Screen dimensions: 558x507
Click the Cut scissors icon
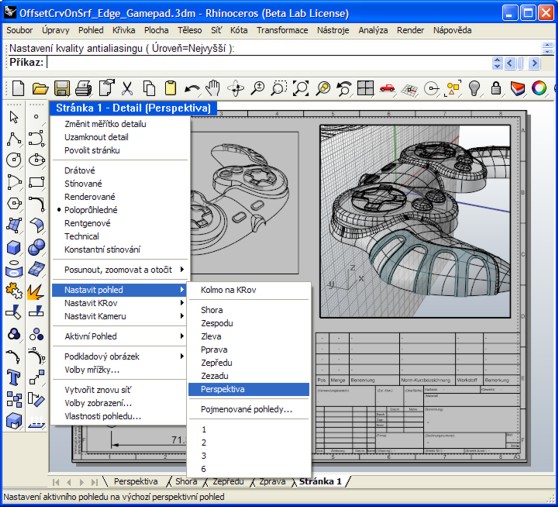point(127,88)
